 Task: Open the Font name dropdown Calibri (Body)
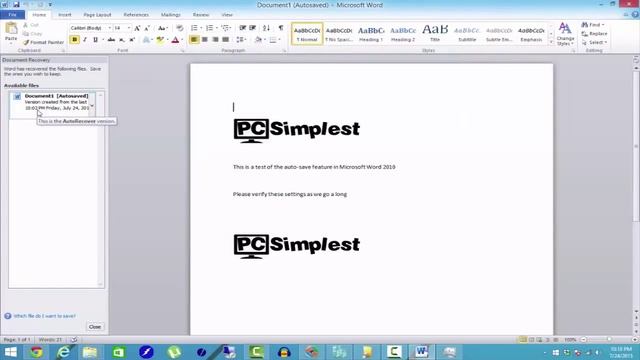109,28
